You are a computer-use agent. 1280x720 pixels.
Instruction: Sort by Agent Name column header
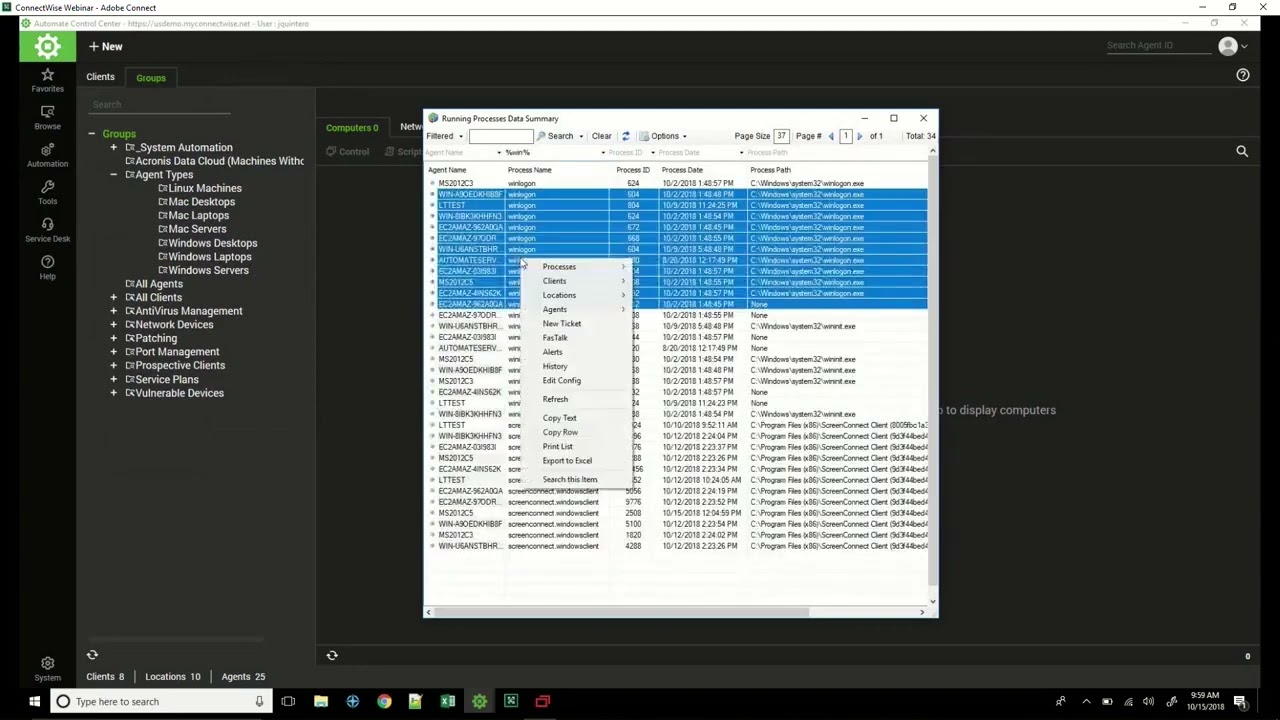click(x=447, y=170)
